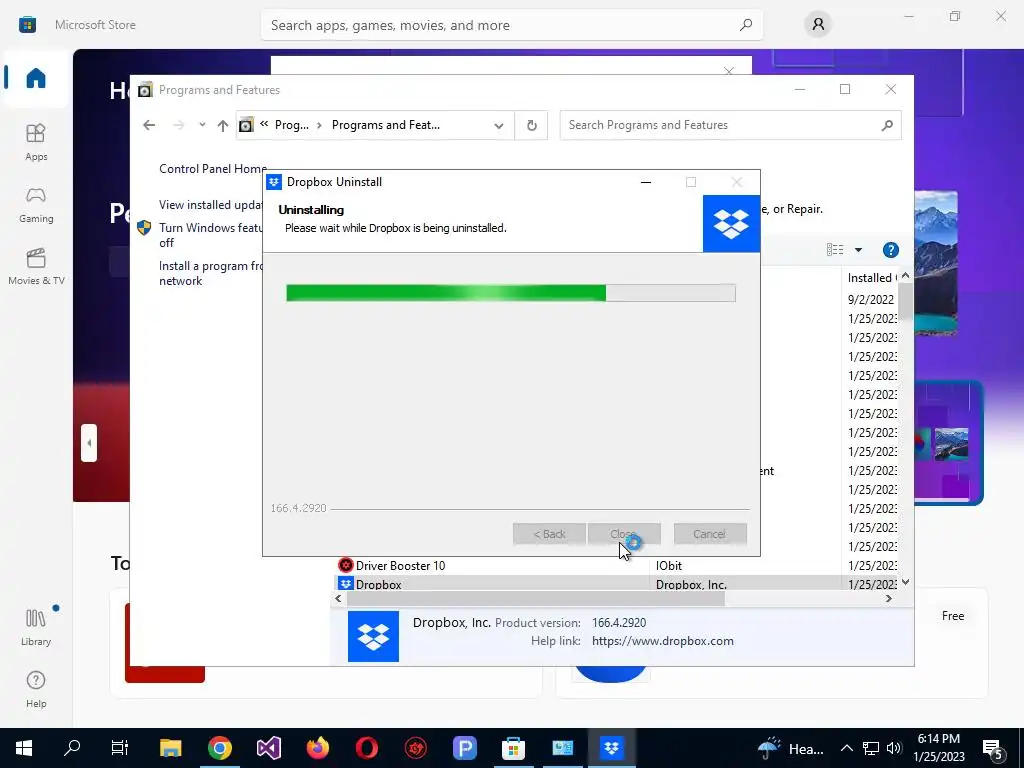Open File Explorer from taskbar
This screenshot has width=1024, height=768.
(170, 748)
